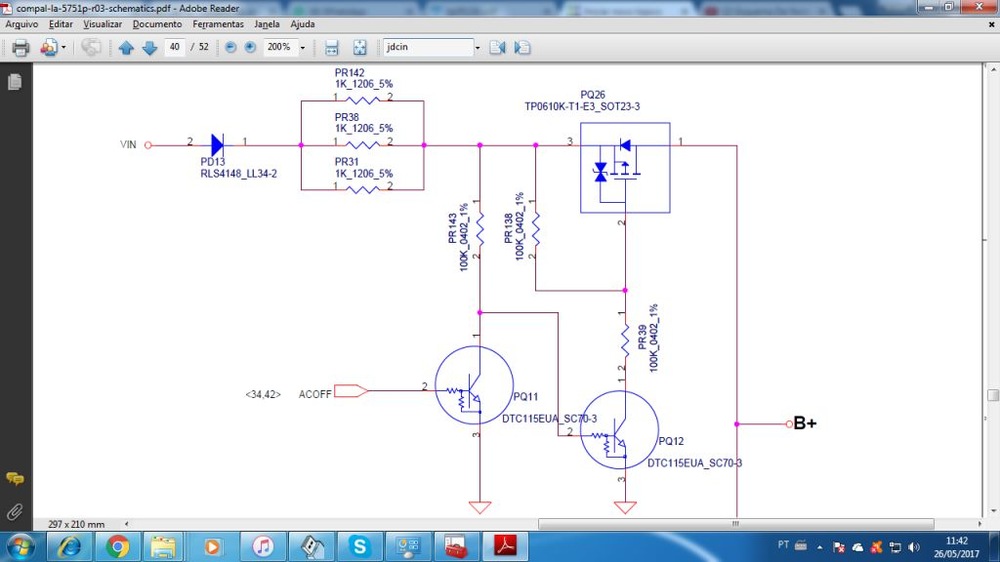Screen dimensions: 1000x562
Task: Expand the find box options dropdown
Action: 477,47
